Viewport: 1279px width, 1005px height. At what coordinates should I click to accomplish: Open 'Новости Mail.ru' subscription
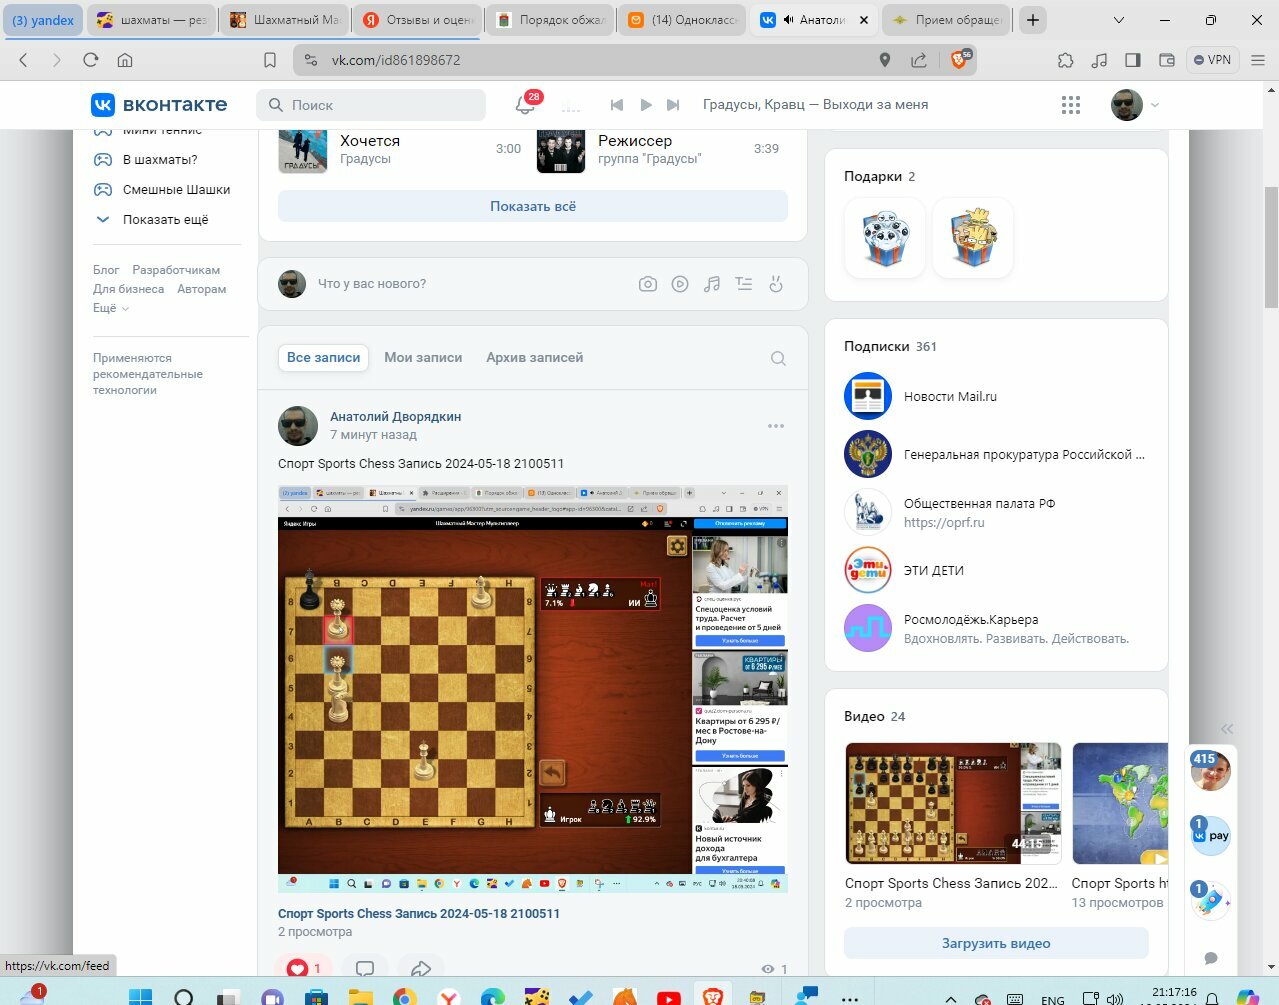point(950,396)
